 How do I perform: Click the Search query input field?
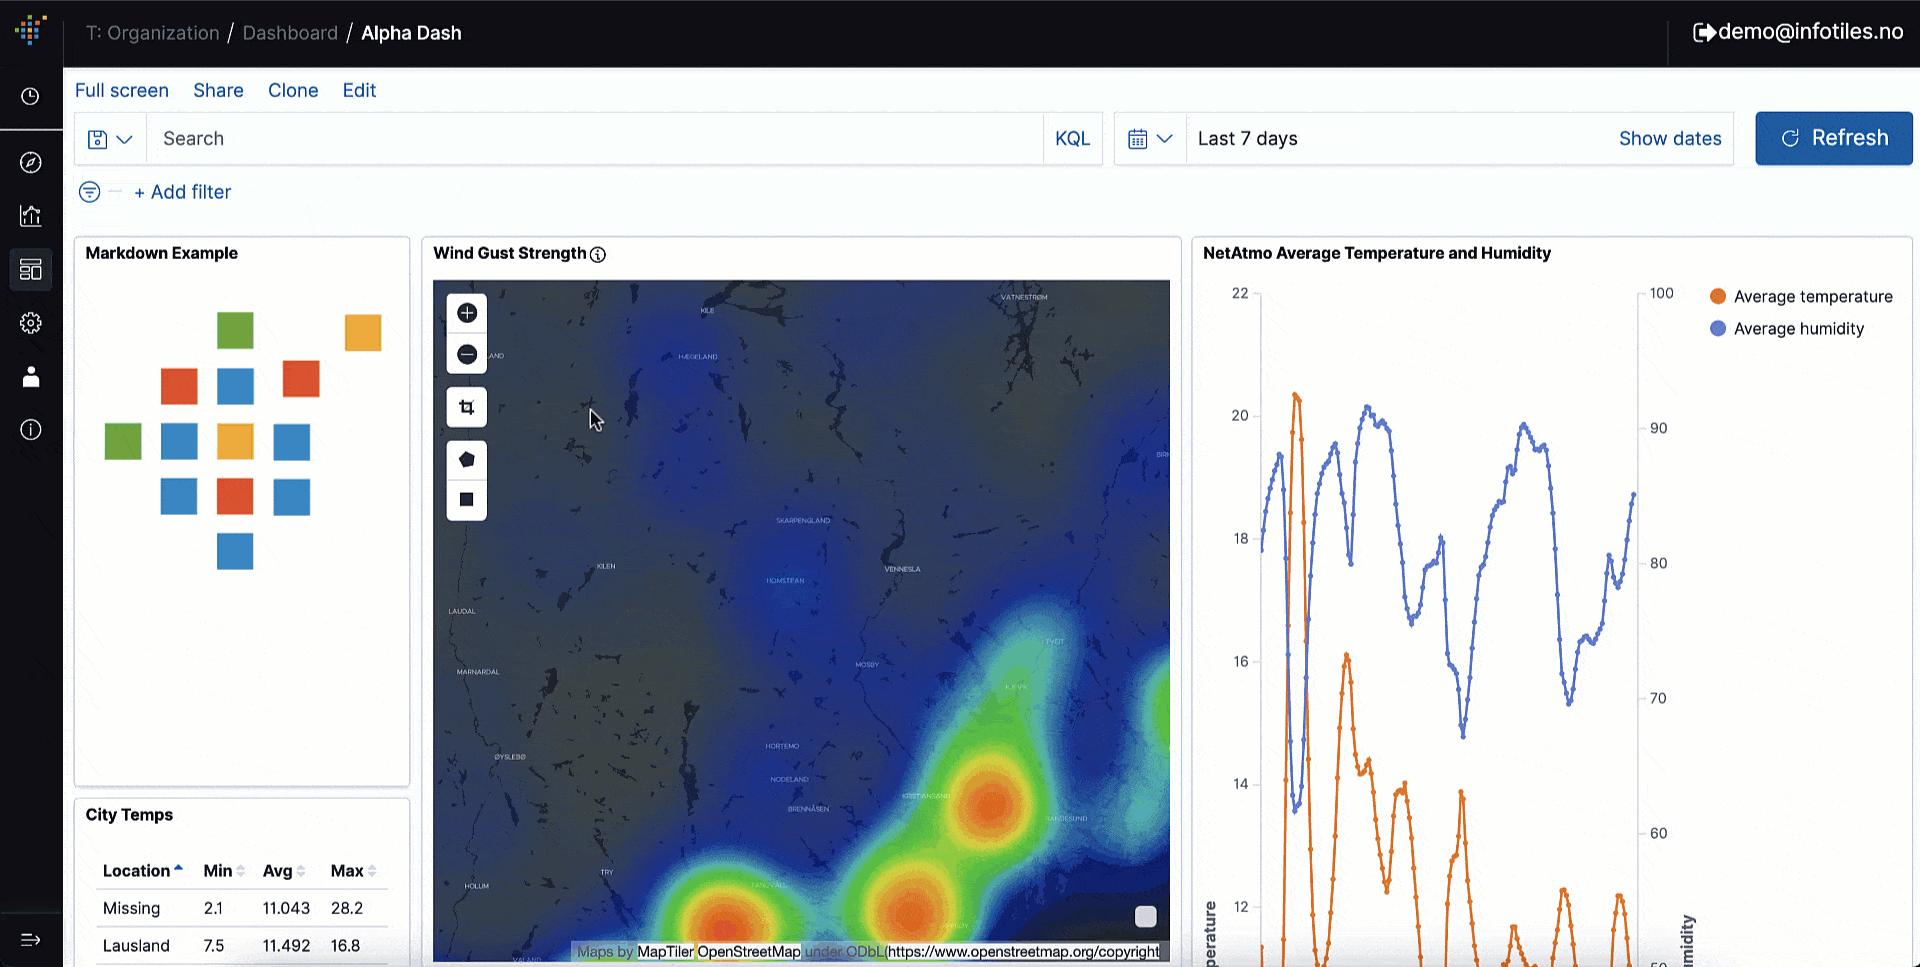point(595,139)
